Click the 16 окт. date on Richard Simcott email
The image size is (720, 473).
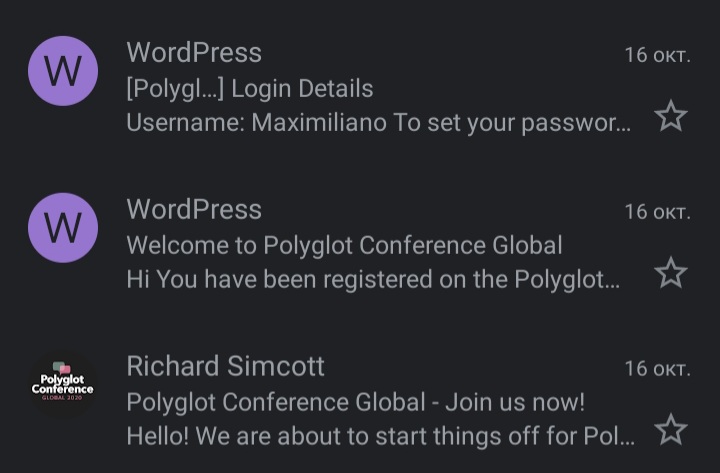pyautogui.click(x=658, y=369)
